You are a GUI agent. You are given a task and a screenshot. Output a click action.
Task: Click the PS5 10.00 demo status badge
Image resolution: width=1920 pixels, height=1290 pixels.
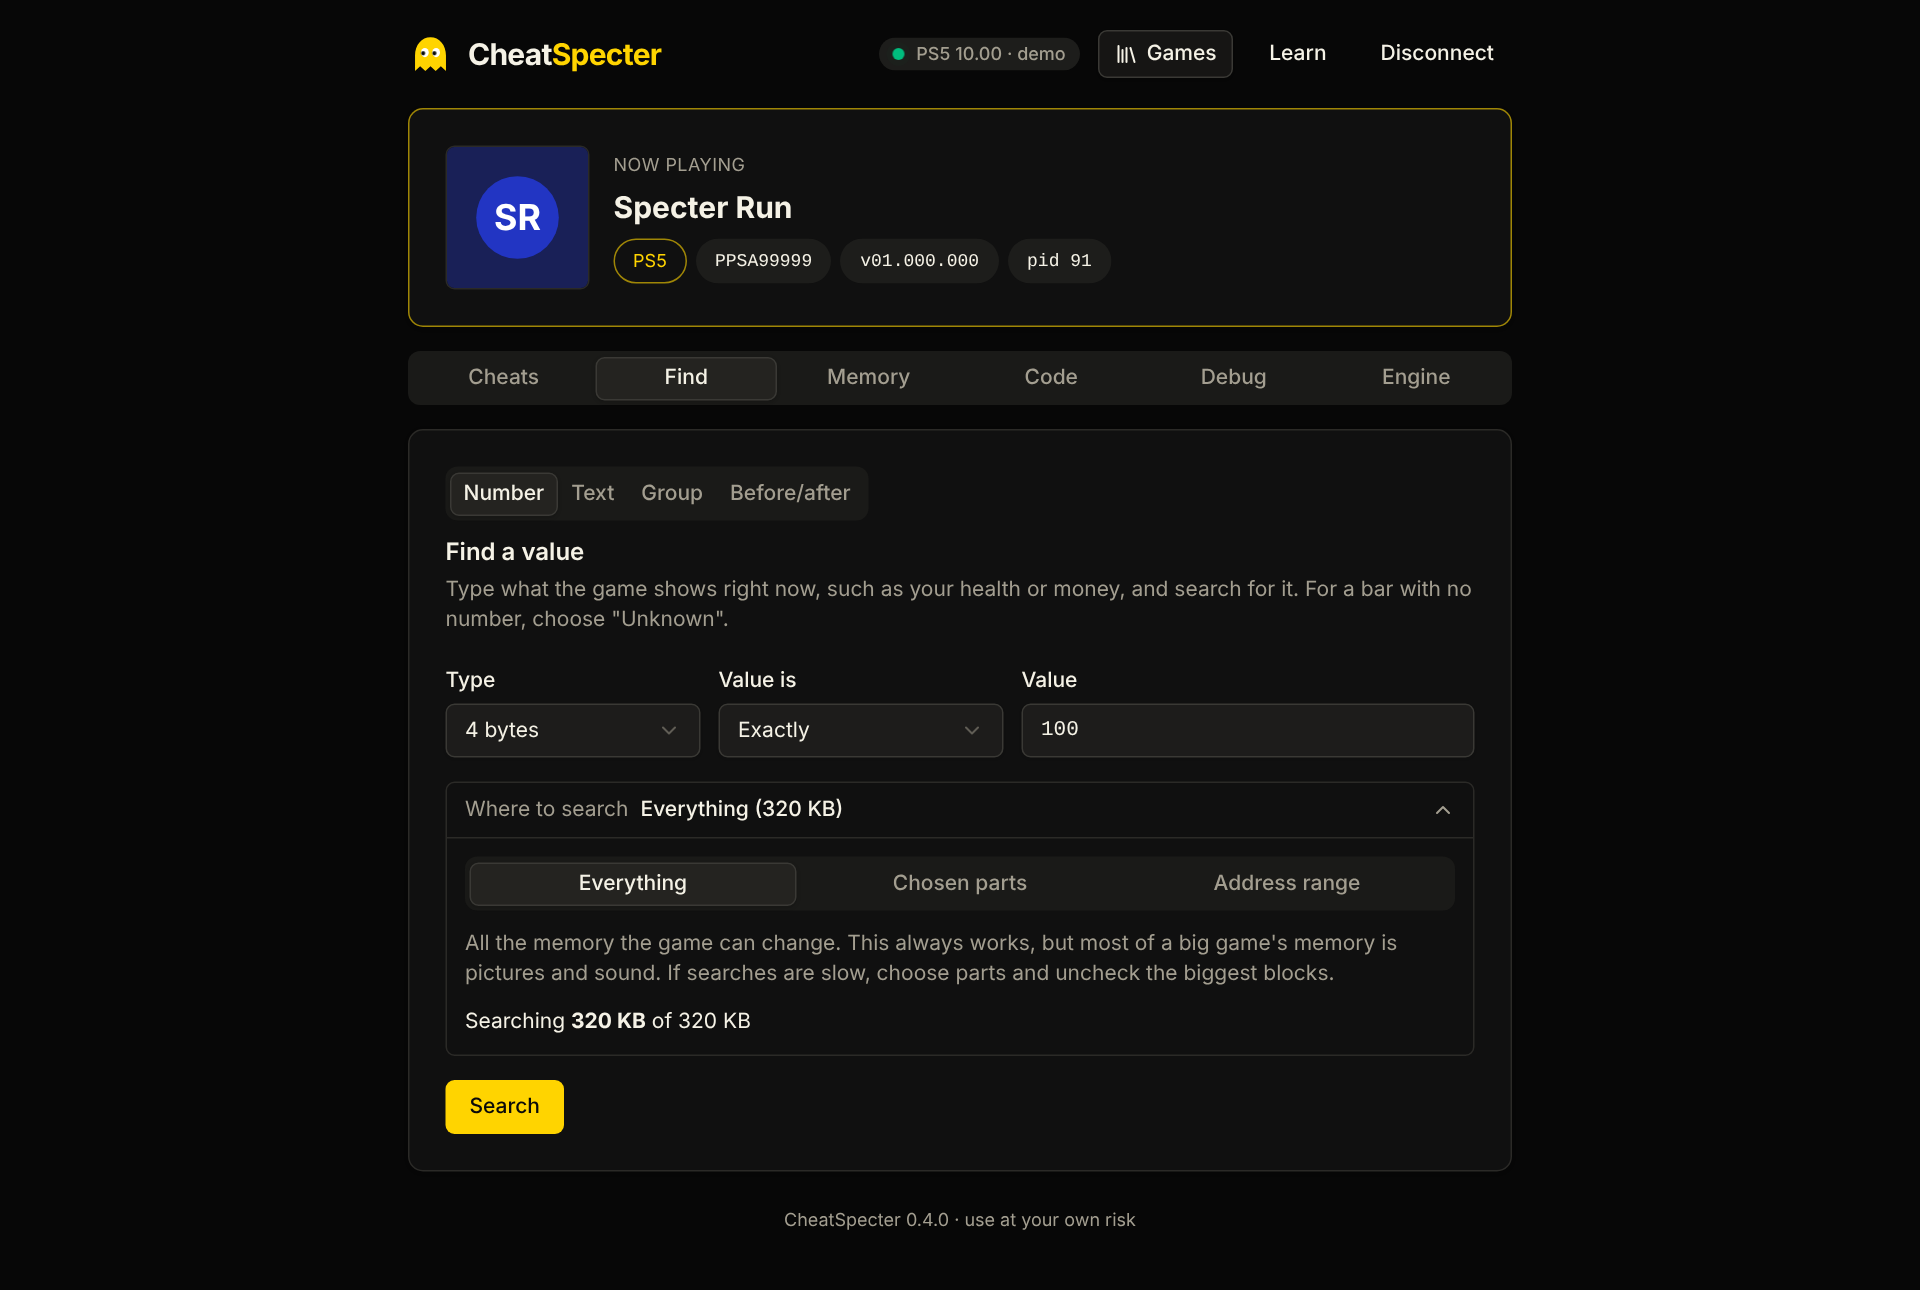click(x=979, y=54)
